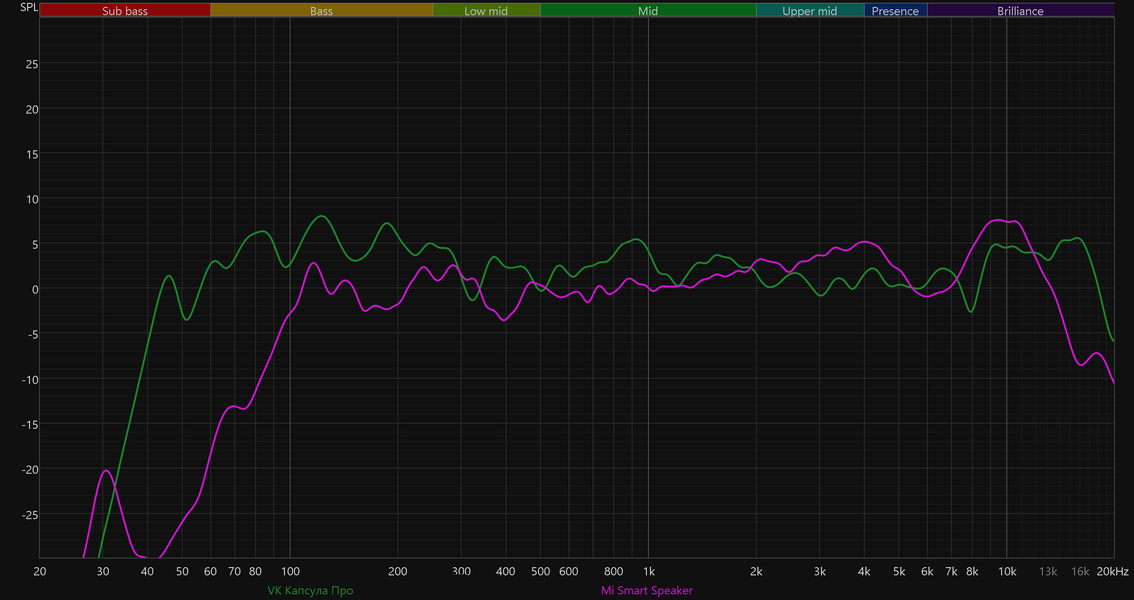Click the 1k frequency axis label

(x=648, y=571)
